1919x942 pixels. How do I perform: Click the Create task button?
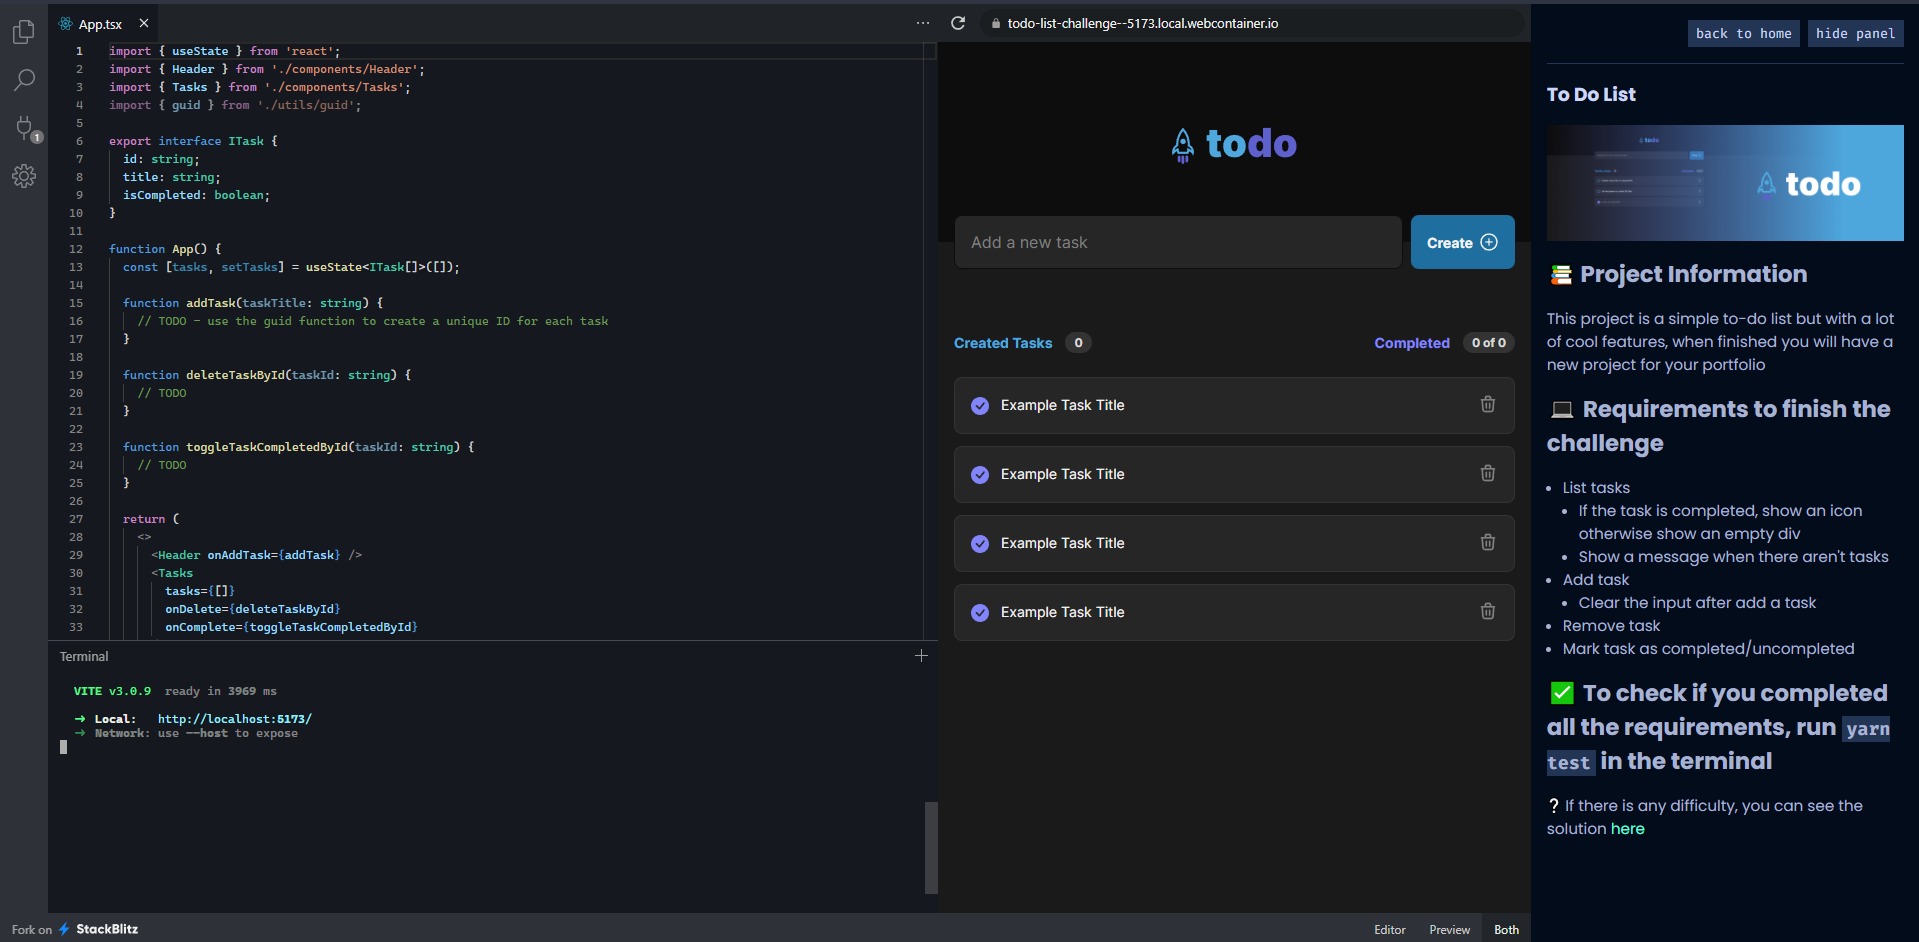coord(1461,242)
